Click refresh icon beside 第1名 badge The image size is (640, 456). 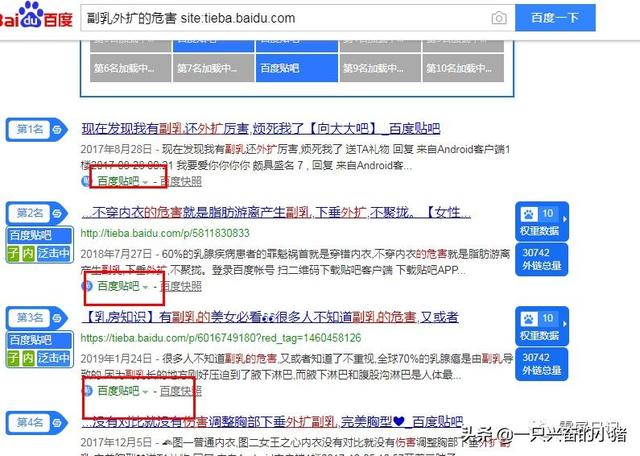pos(57,130)
